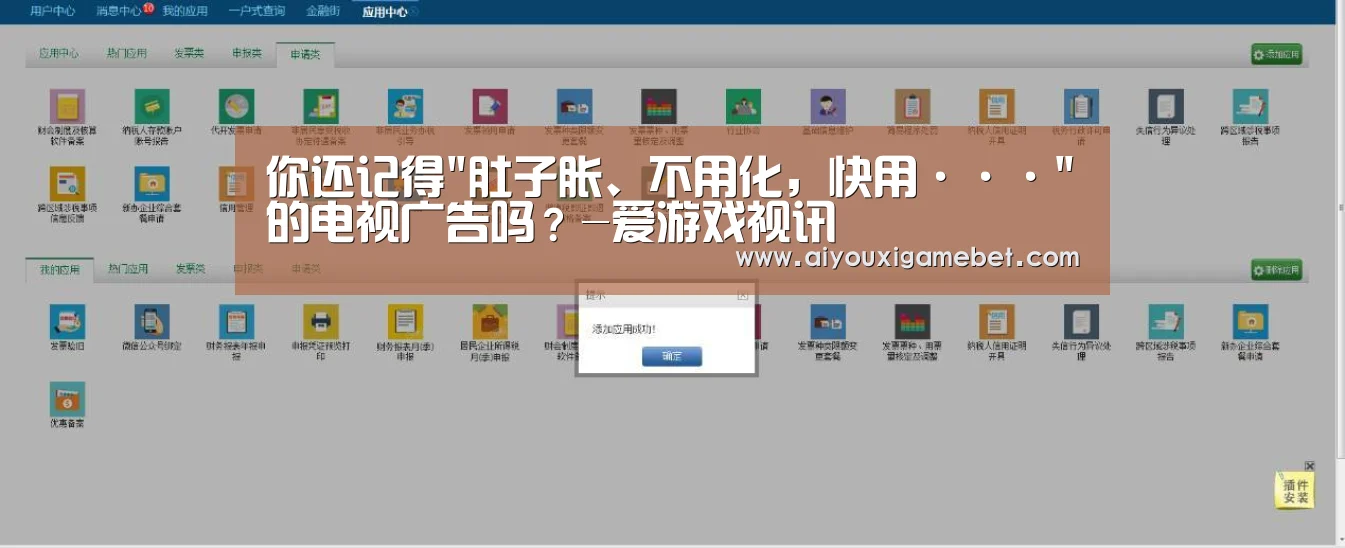Open 一户式查询 in top navigation
This screenshot has width=1345, height=548.
point(256,11)
